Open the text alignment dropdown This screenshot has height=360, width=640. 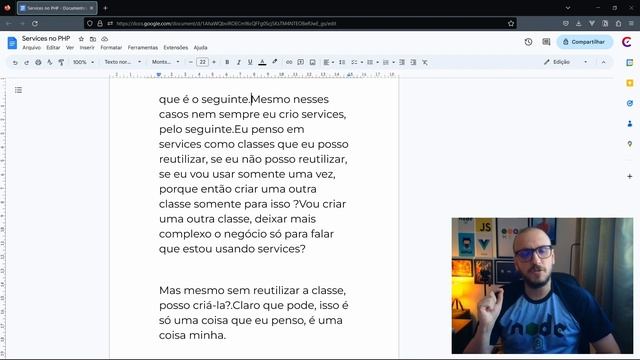click(329, 62)
